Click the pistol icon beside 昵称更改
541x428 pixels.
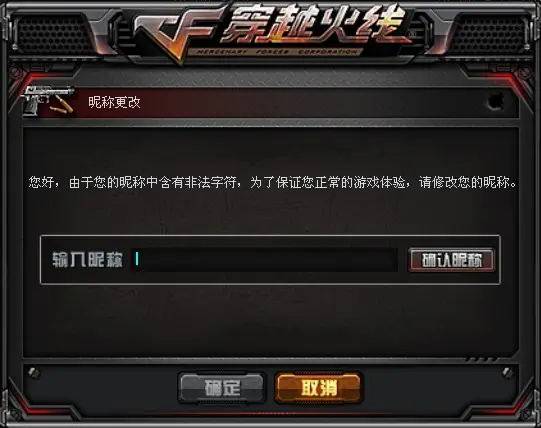point(48,100)
